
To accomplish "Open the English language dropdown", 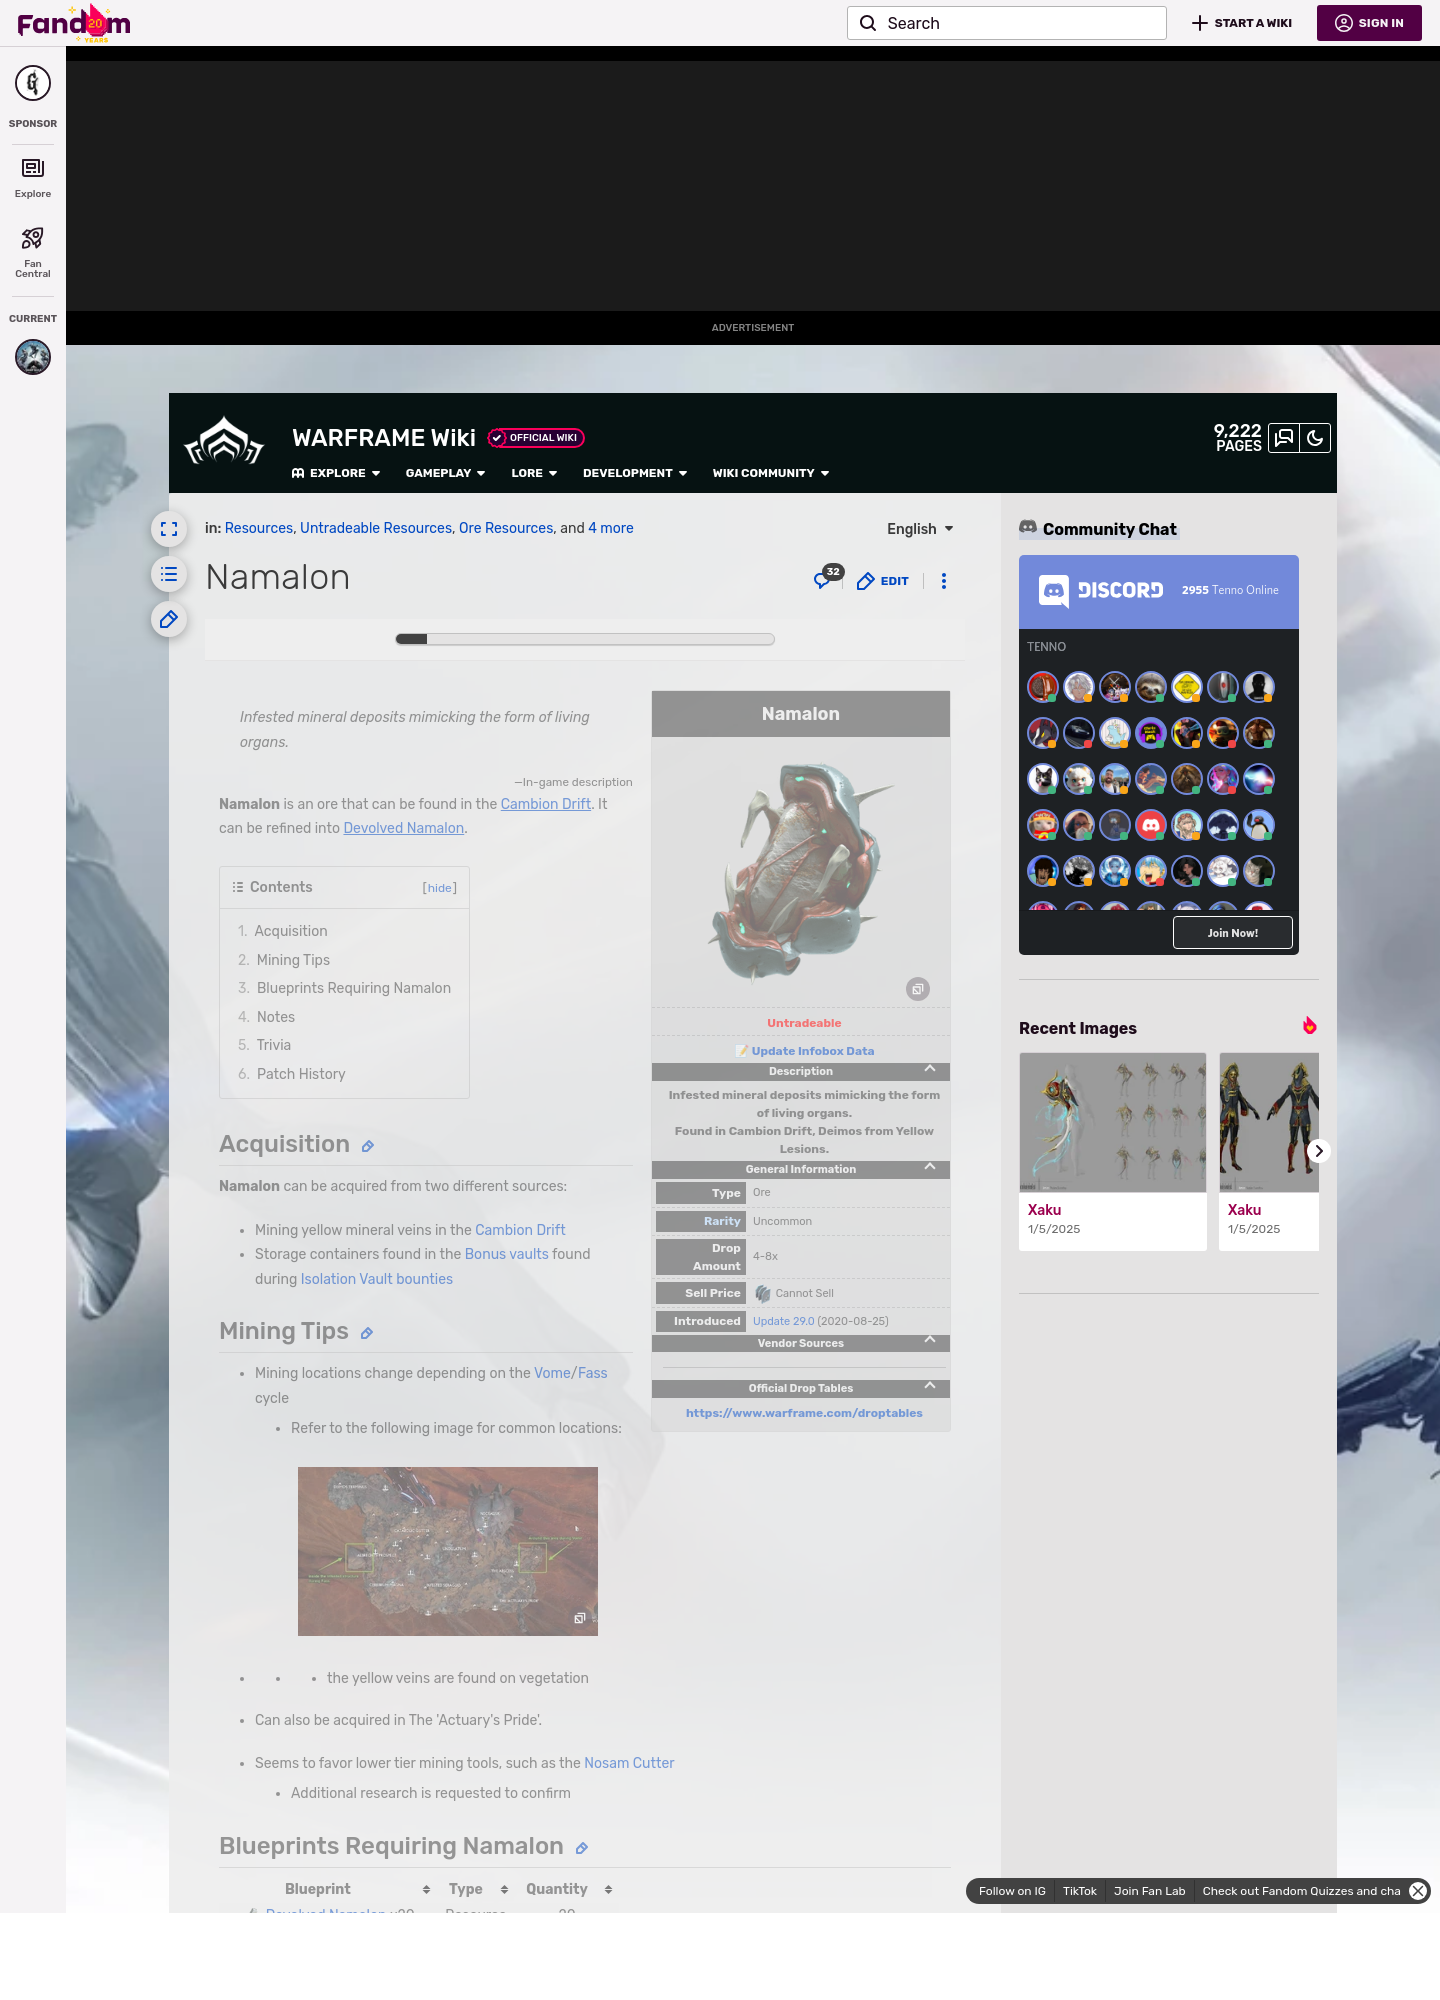I will tap(920, 529).
